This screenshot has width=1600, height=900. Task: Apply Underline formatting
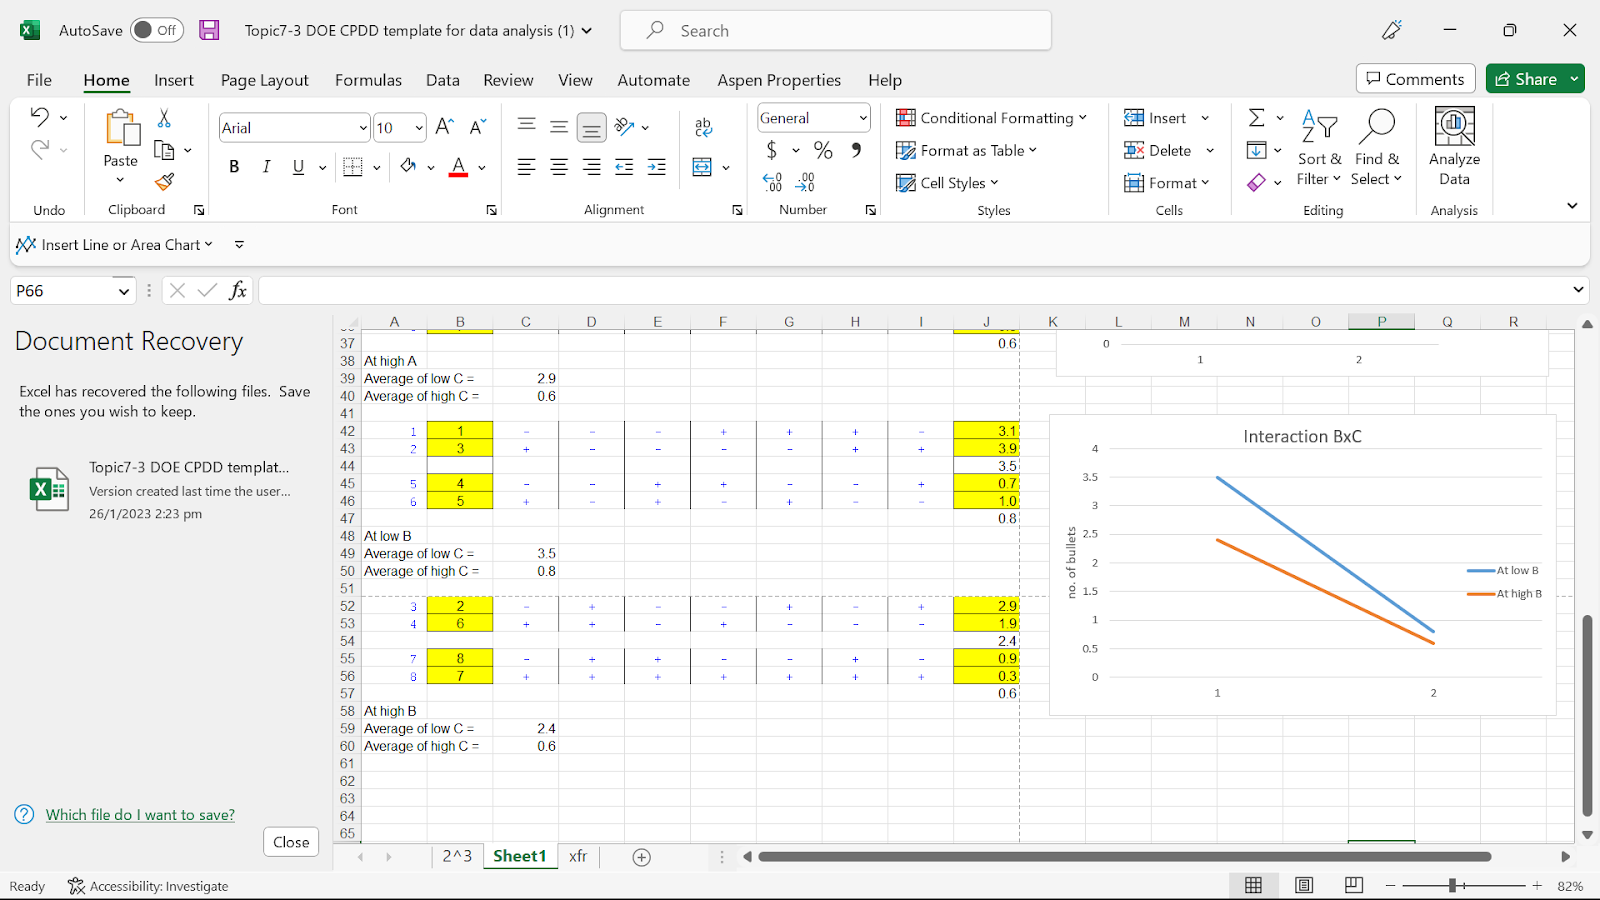[x=298, y=167]
